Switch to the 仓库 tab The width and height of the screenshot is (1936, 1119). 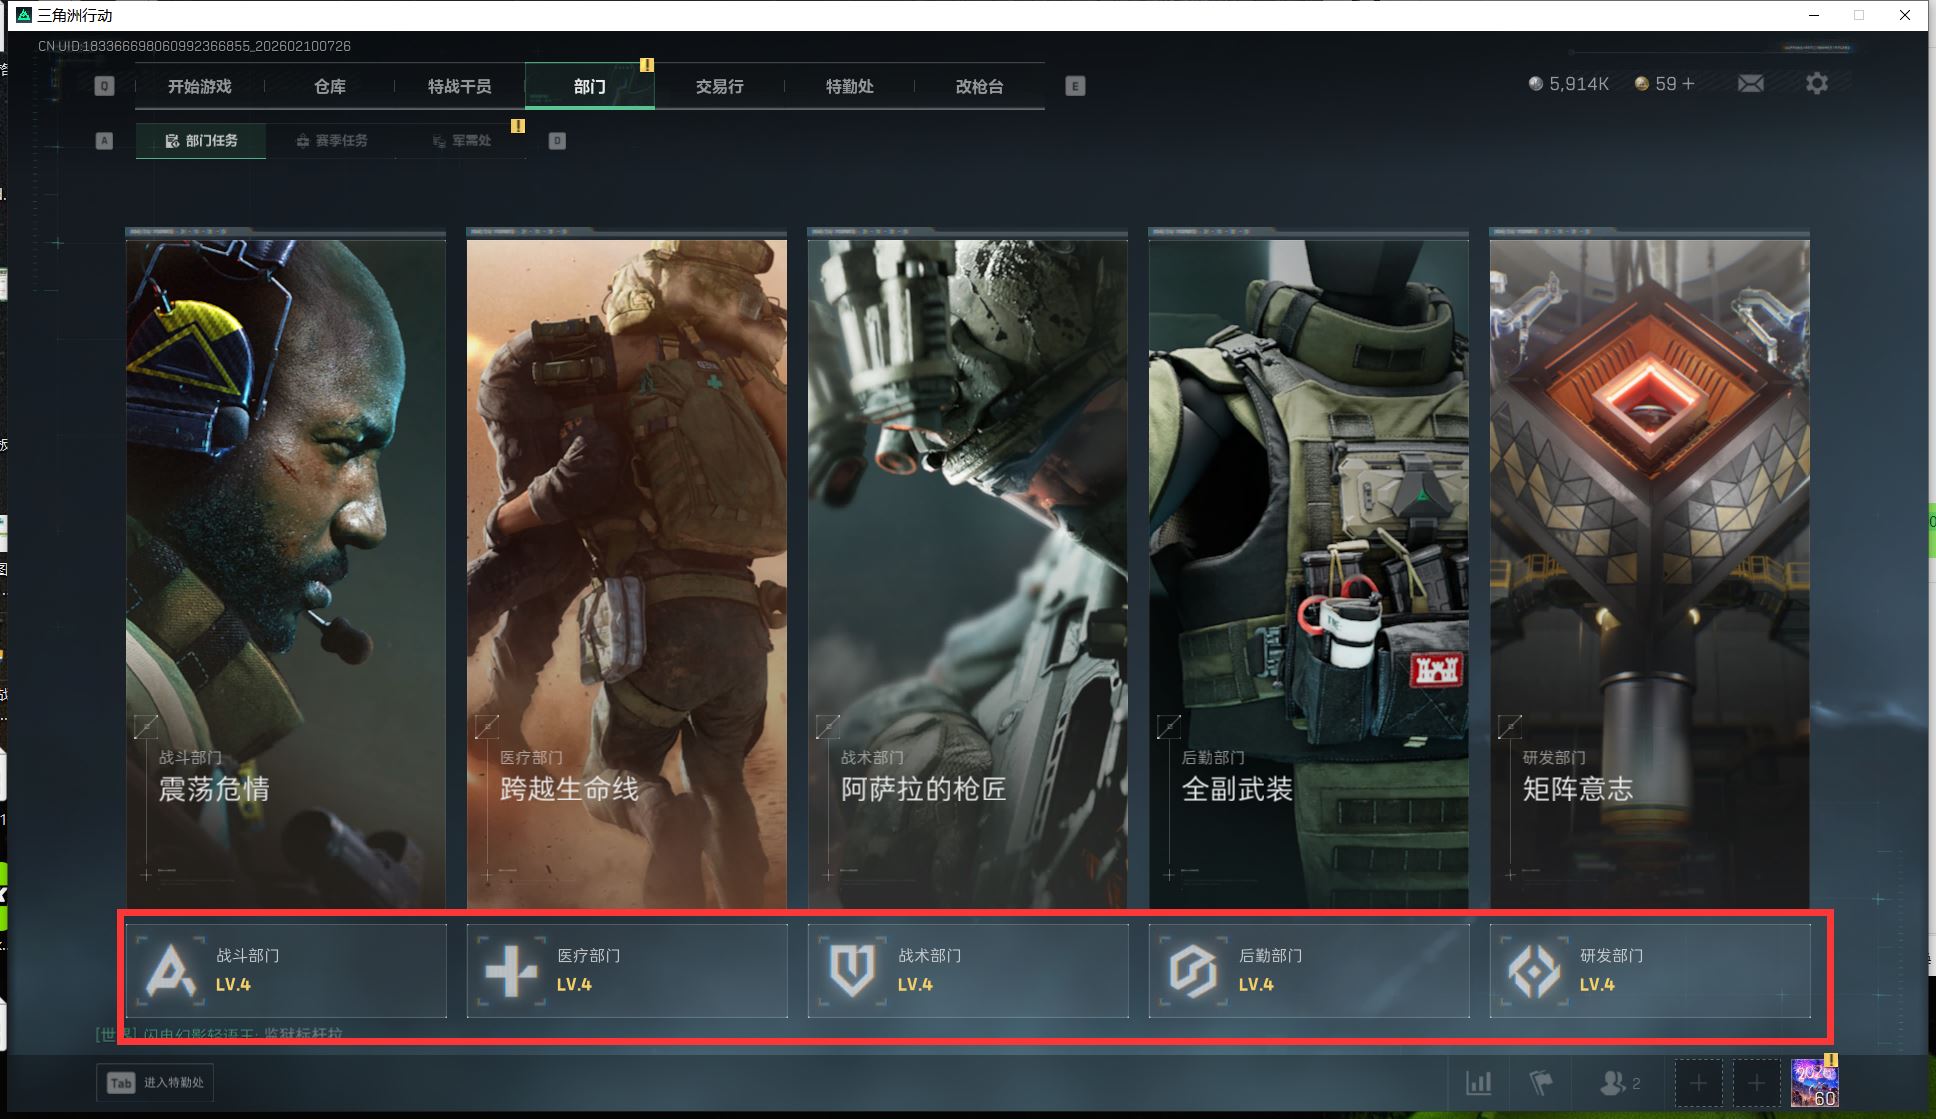point(330,87)
